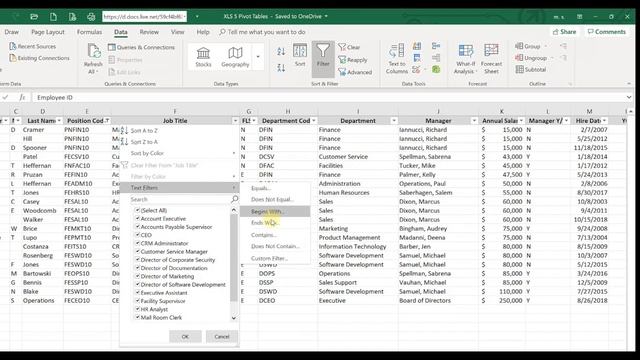Expand the formula bar chevron
The image size is (640, 360).
pos(629,98)
